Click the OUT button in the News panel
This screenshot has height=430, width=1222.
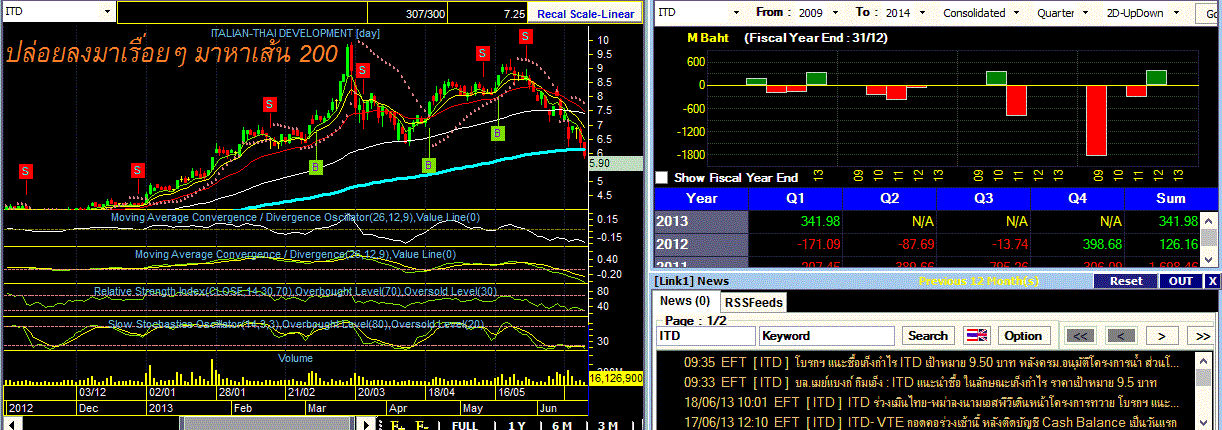coord(1181,281)
